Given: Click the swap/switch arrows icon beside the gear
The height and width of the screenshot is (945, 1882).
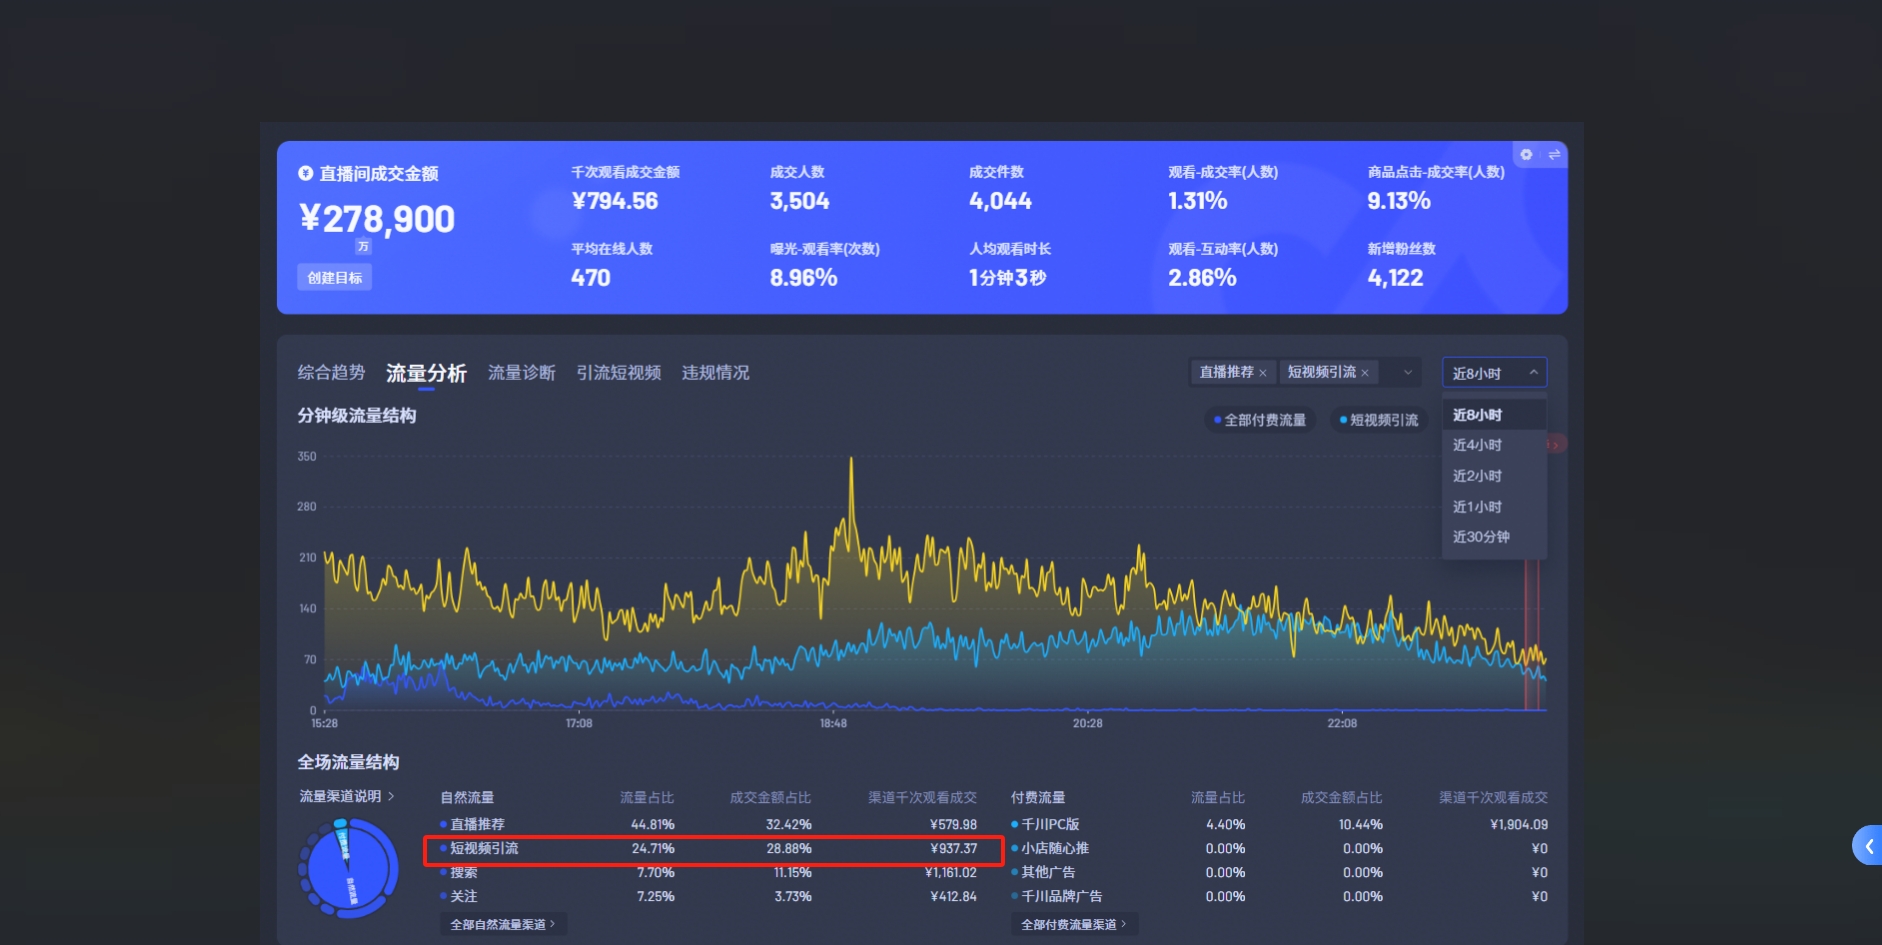Looking at the screenshot, I should coord(1554,154).
